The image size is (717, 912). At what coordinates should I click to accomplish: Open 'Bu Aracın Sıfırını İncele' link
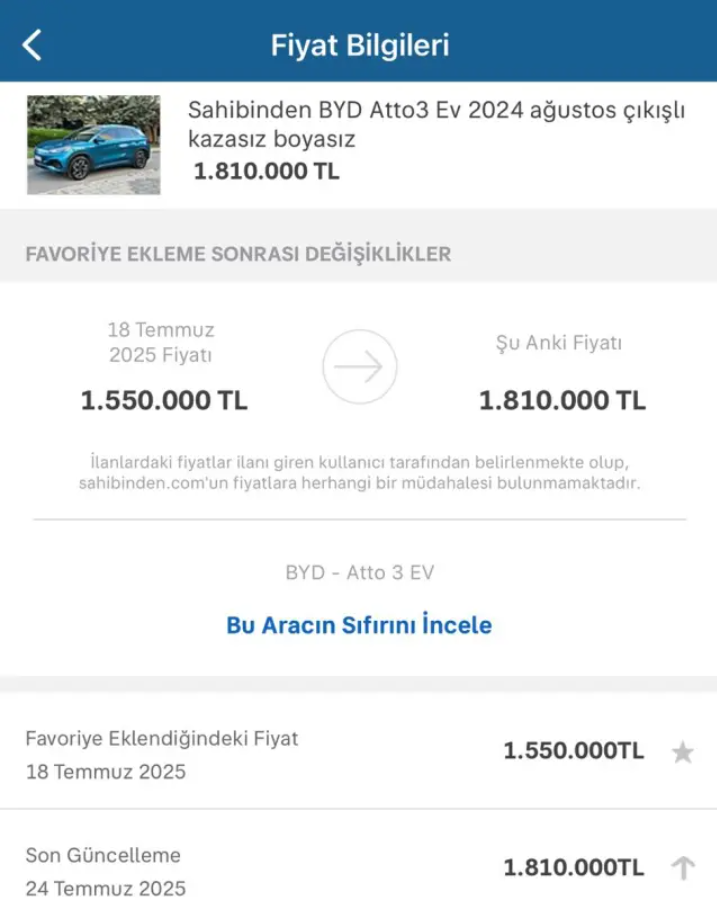359,626
